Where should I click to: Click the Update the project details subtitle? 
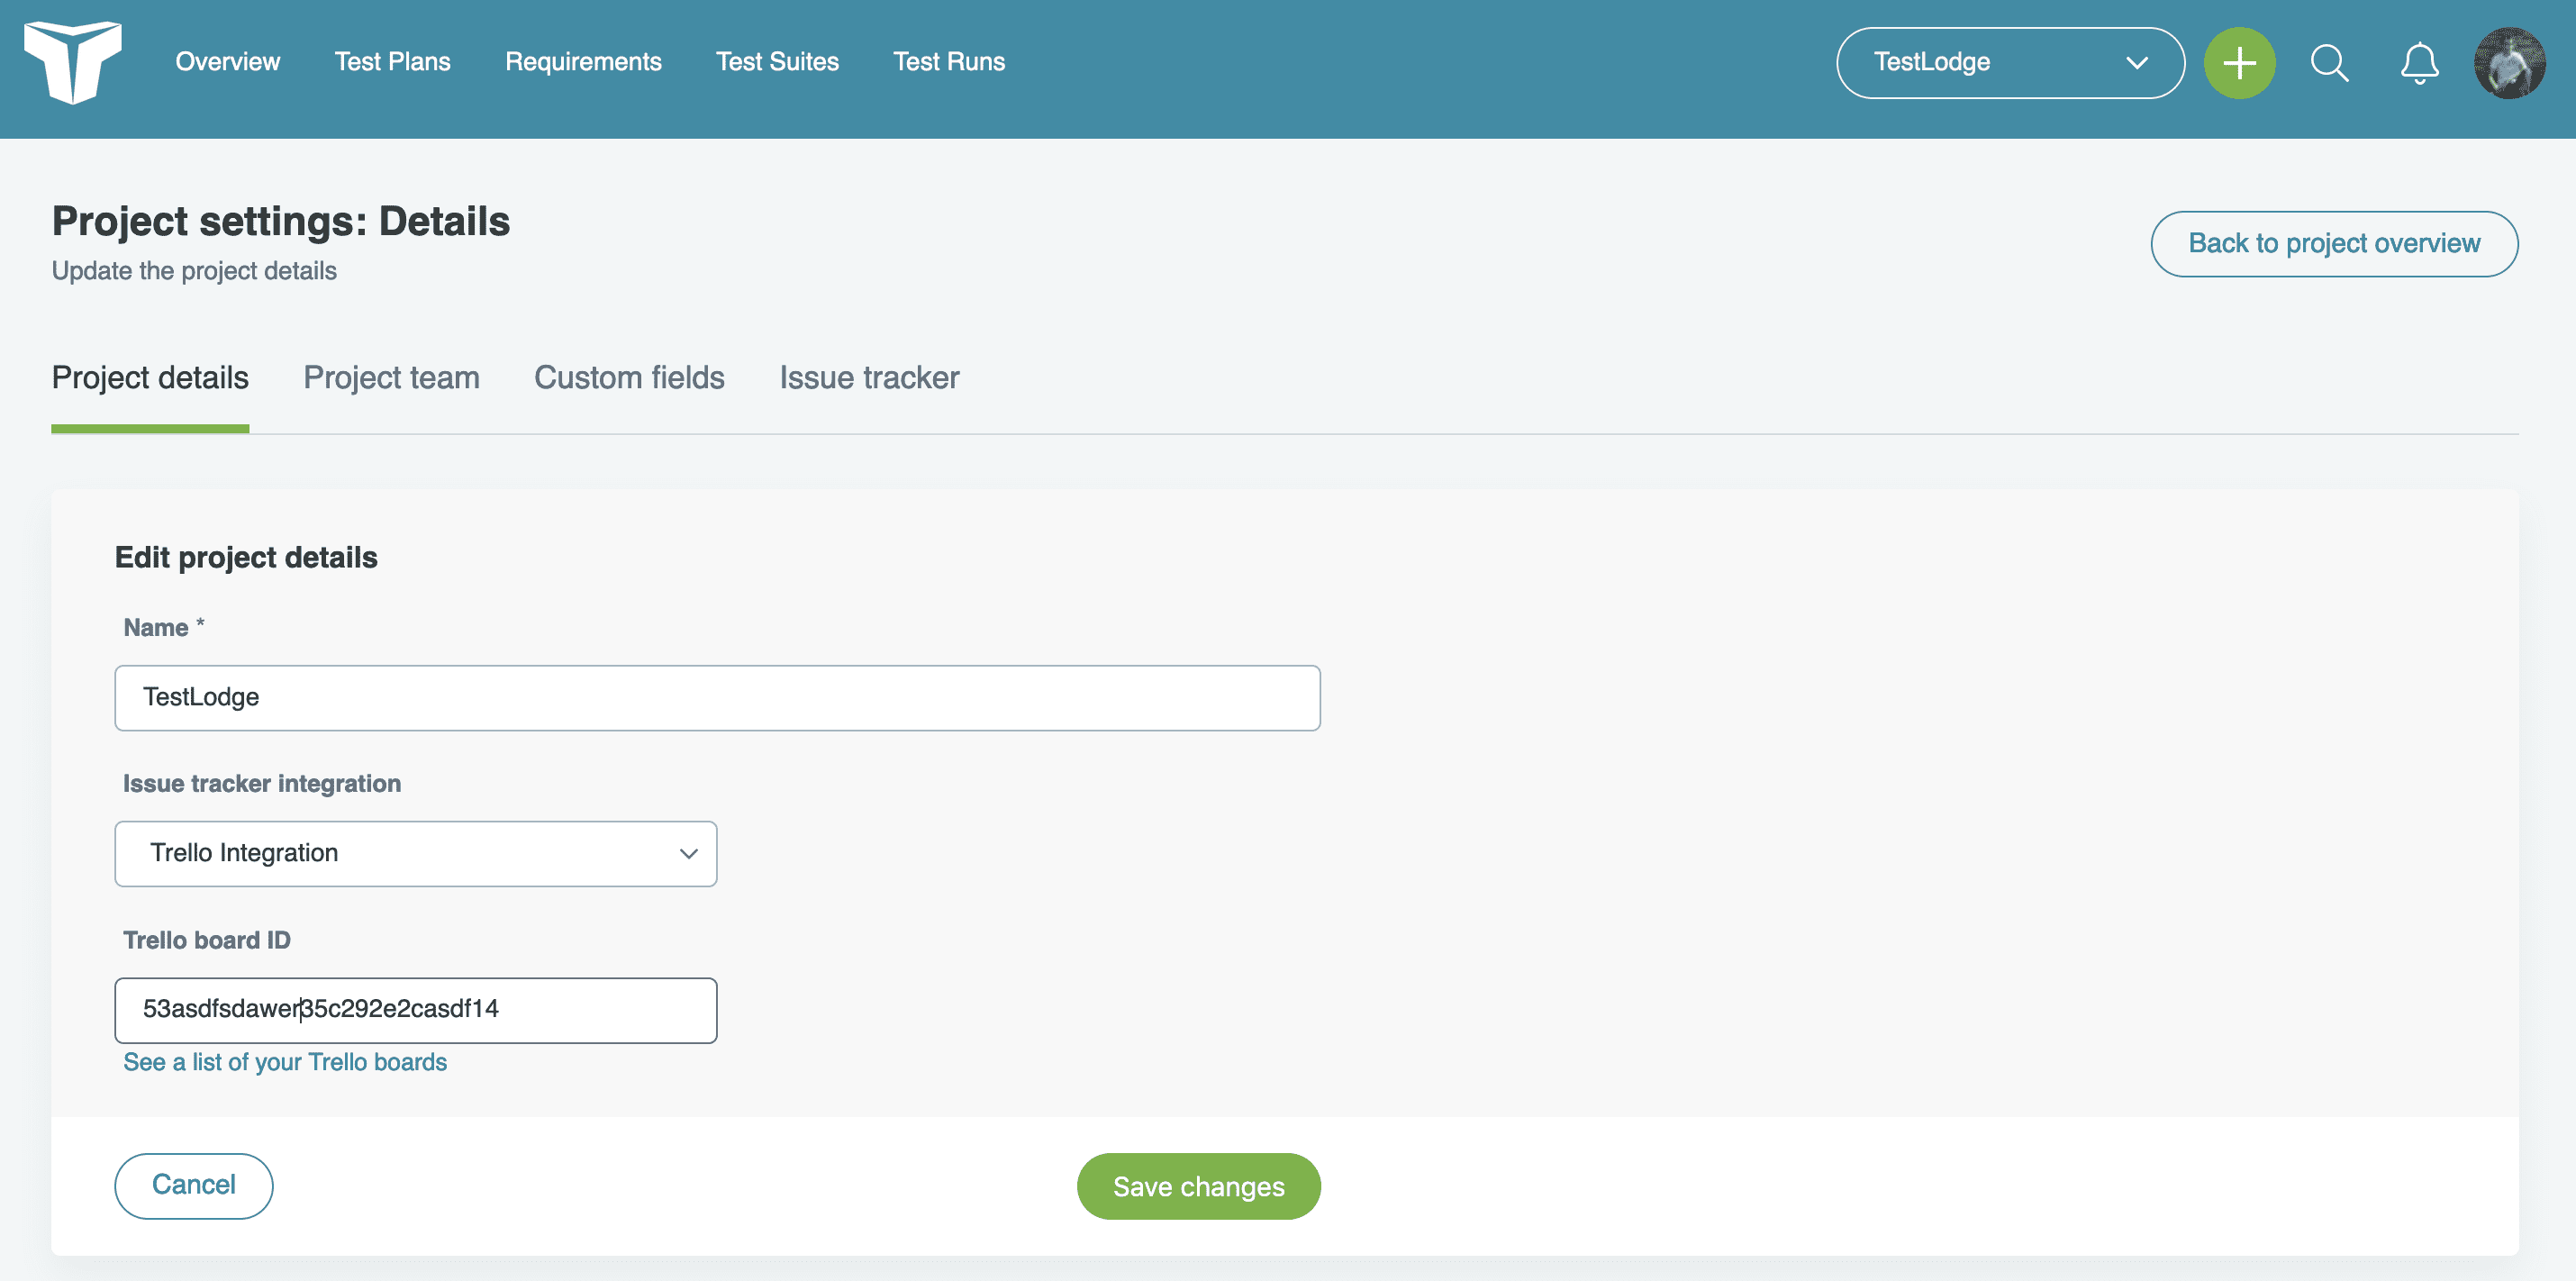pos(194,271)
